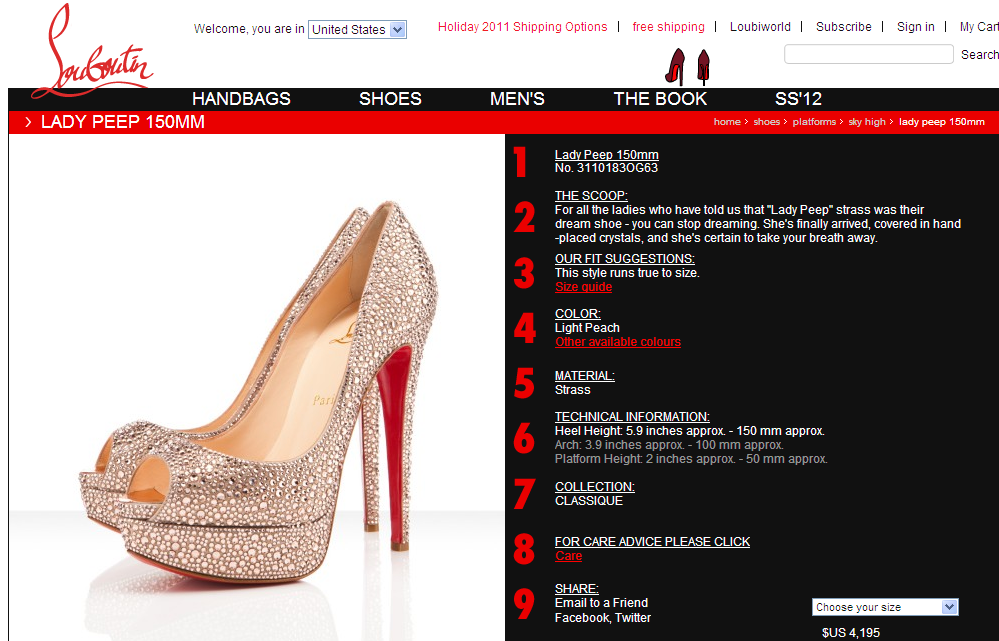Open THE BOOK page
The width and height of the screenshot is (999, 641).
click(660, 99)
